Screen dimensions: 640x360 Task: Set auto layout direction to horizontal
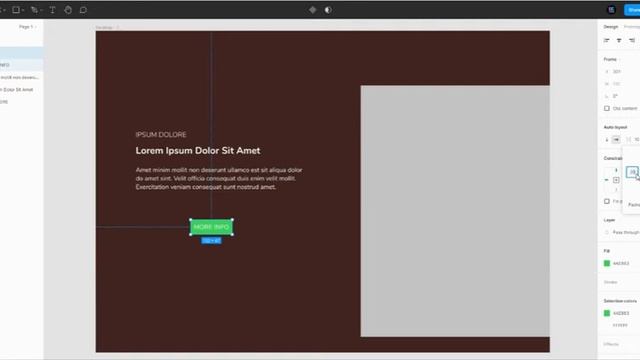coord(616,140)
